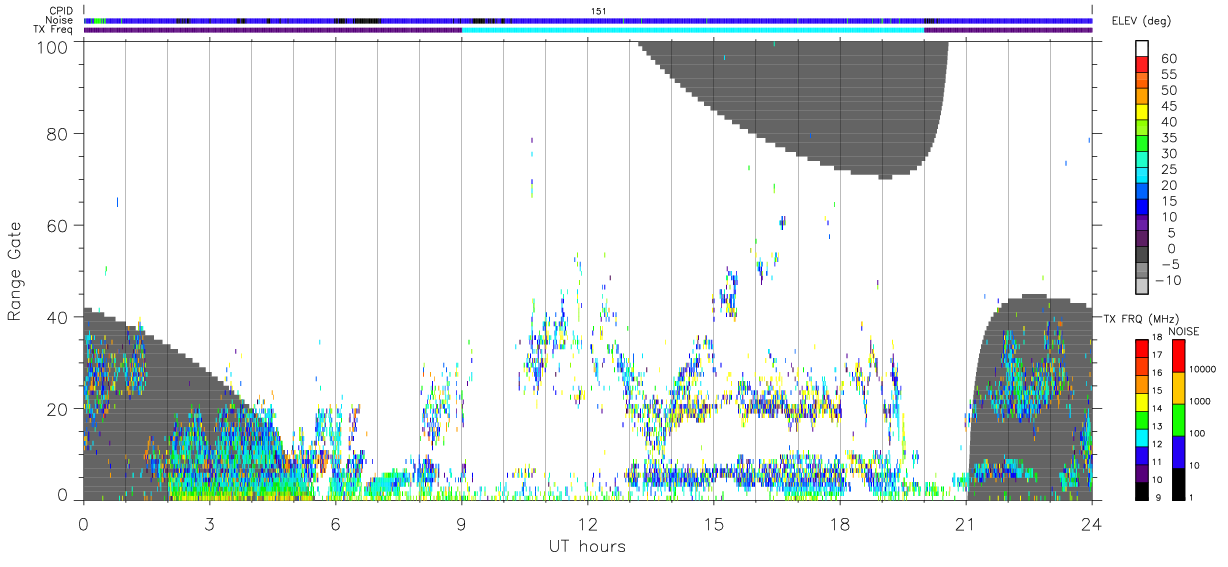Click the 100 label on NOISE scale

1198,433
